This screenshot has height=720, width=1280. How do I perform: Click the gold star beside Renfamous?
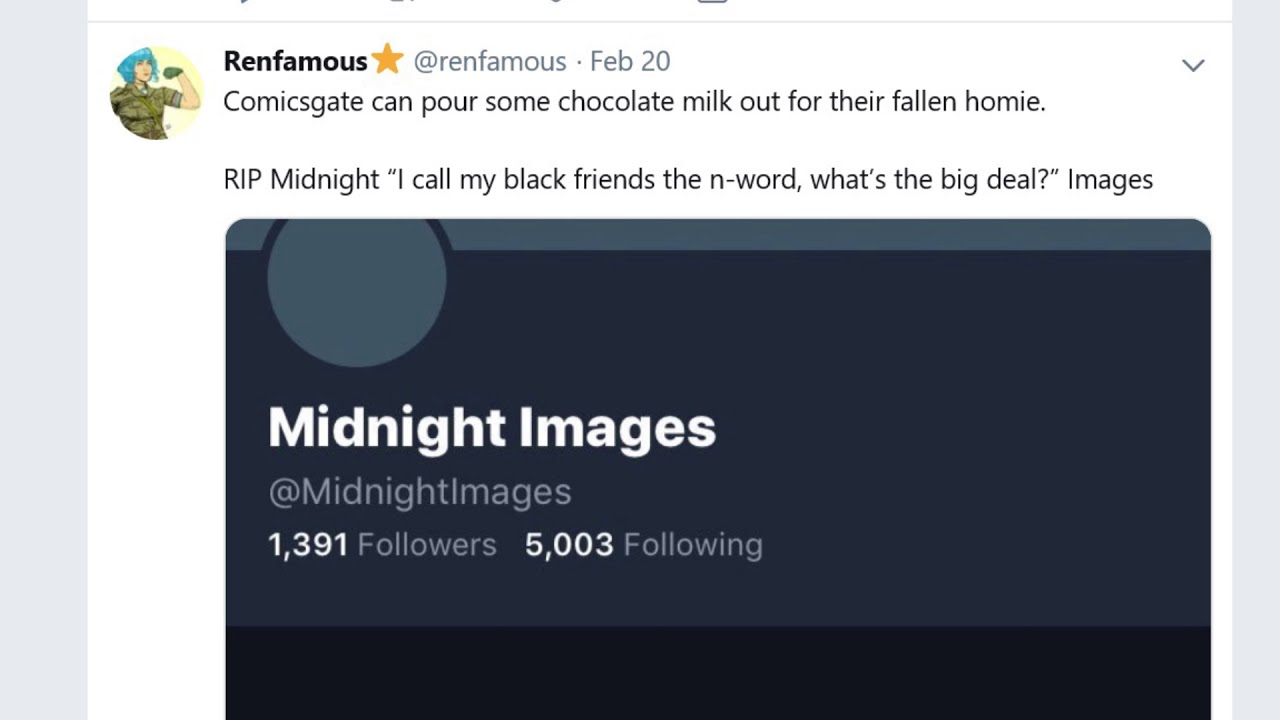coord(387,60)
